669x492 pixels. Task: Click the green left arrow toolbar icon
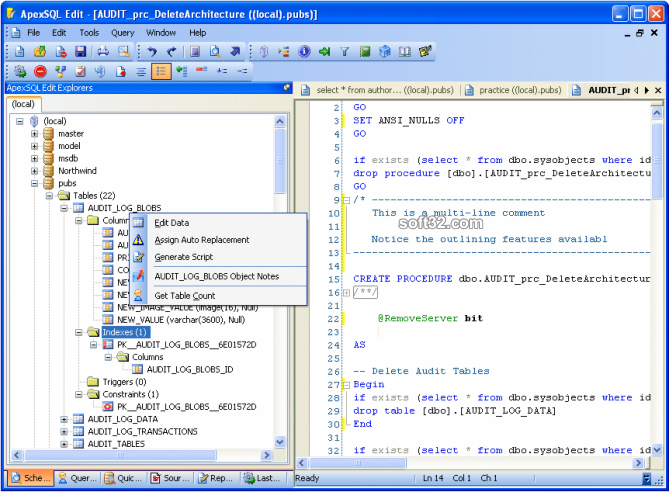[325, 52]
